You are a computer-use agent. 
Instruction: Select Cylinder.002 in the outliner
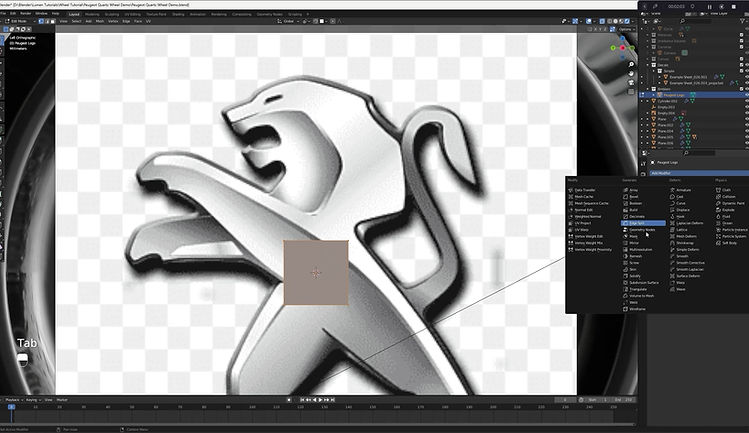click(667, 101)
